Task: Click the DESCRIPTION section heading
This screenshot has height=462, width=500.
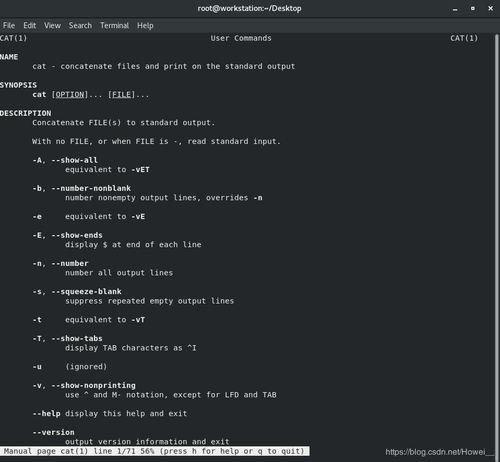Action: [26, 113]
